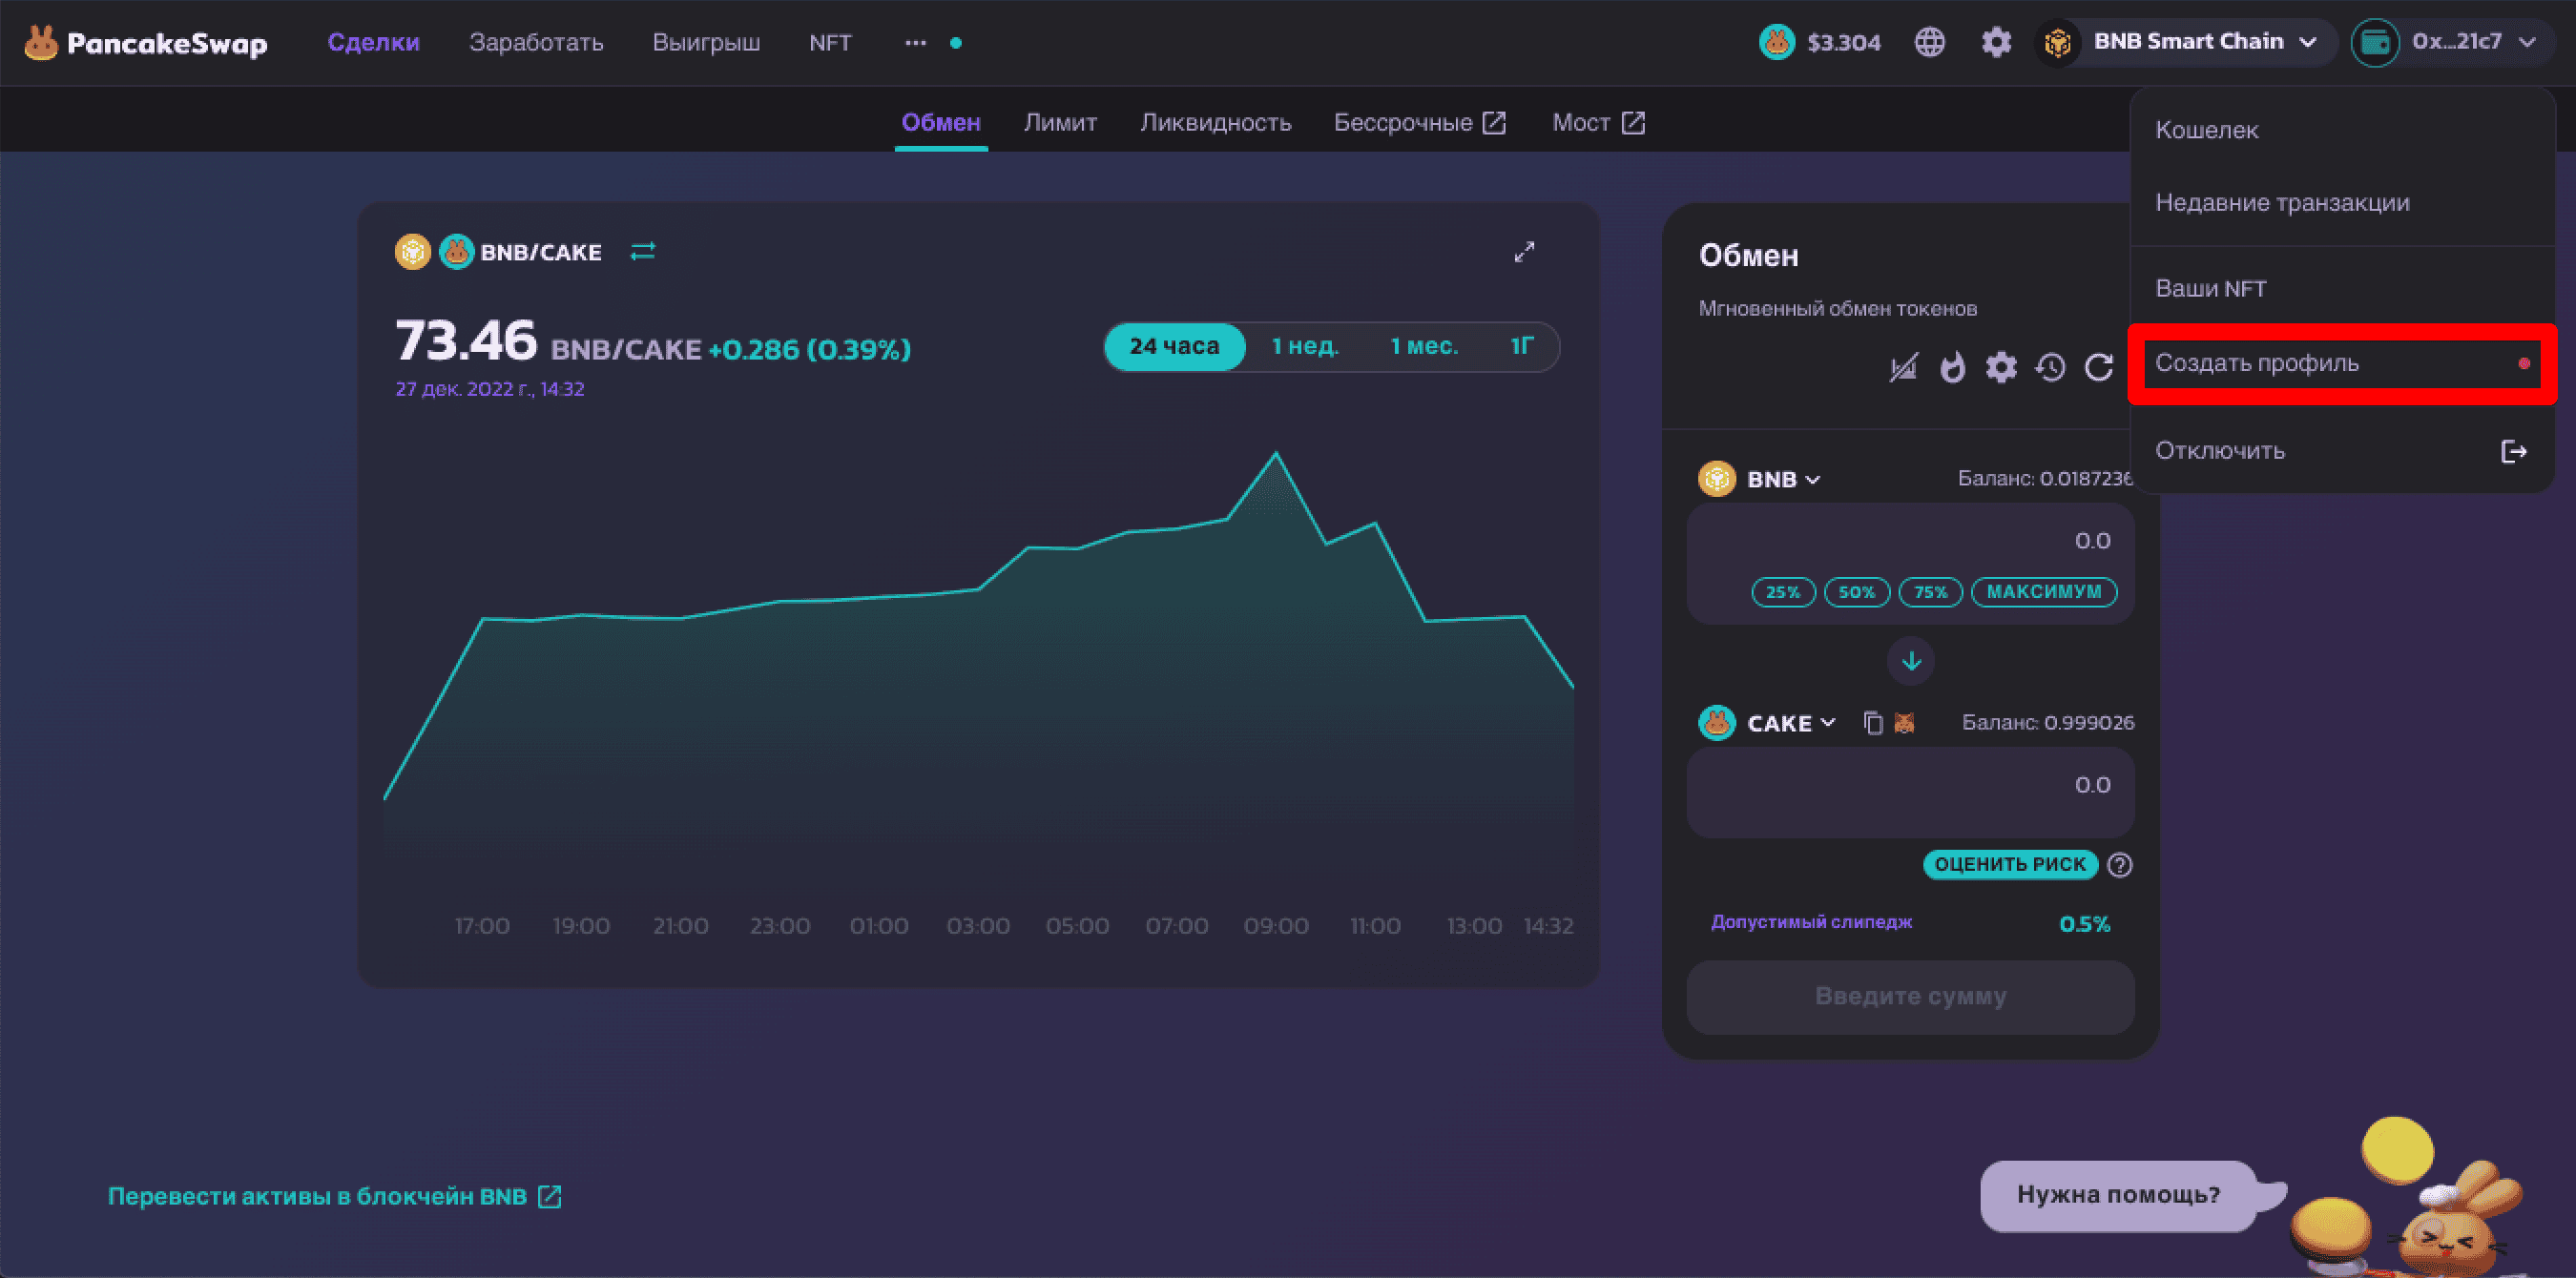Open Ваши NFT menu item
Screen dimensions: 2576x1278
click(2343, 289)
